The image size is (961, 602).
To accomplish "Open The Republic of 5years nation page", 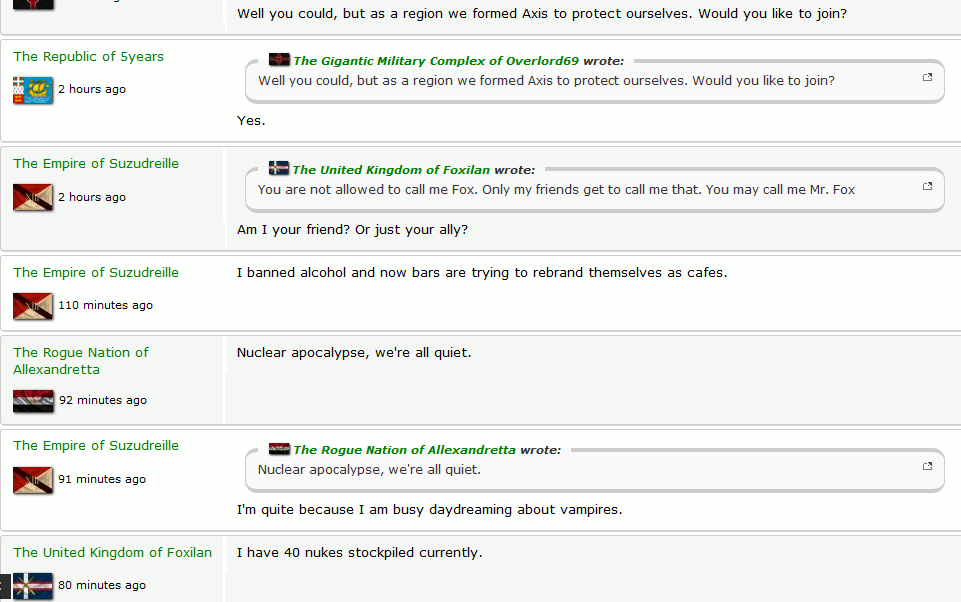I will 88,57.
